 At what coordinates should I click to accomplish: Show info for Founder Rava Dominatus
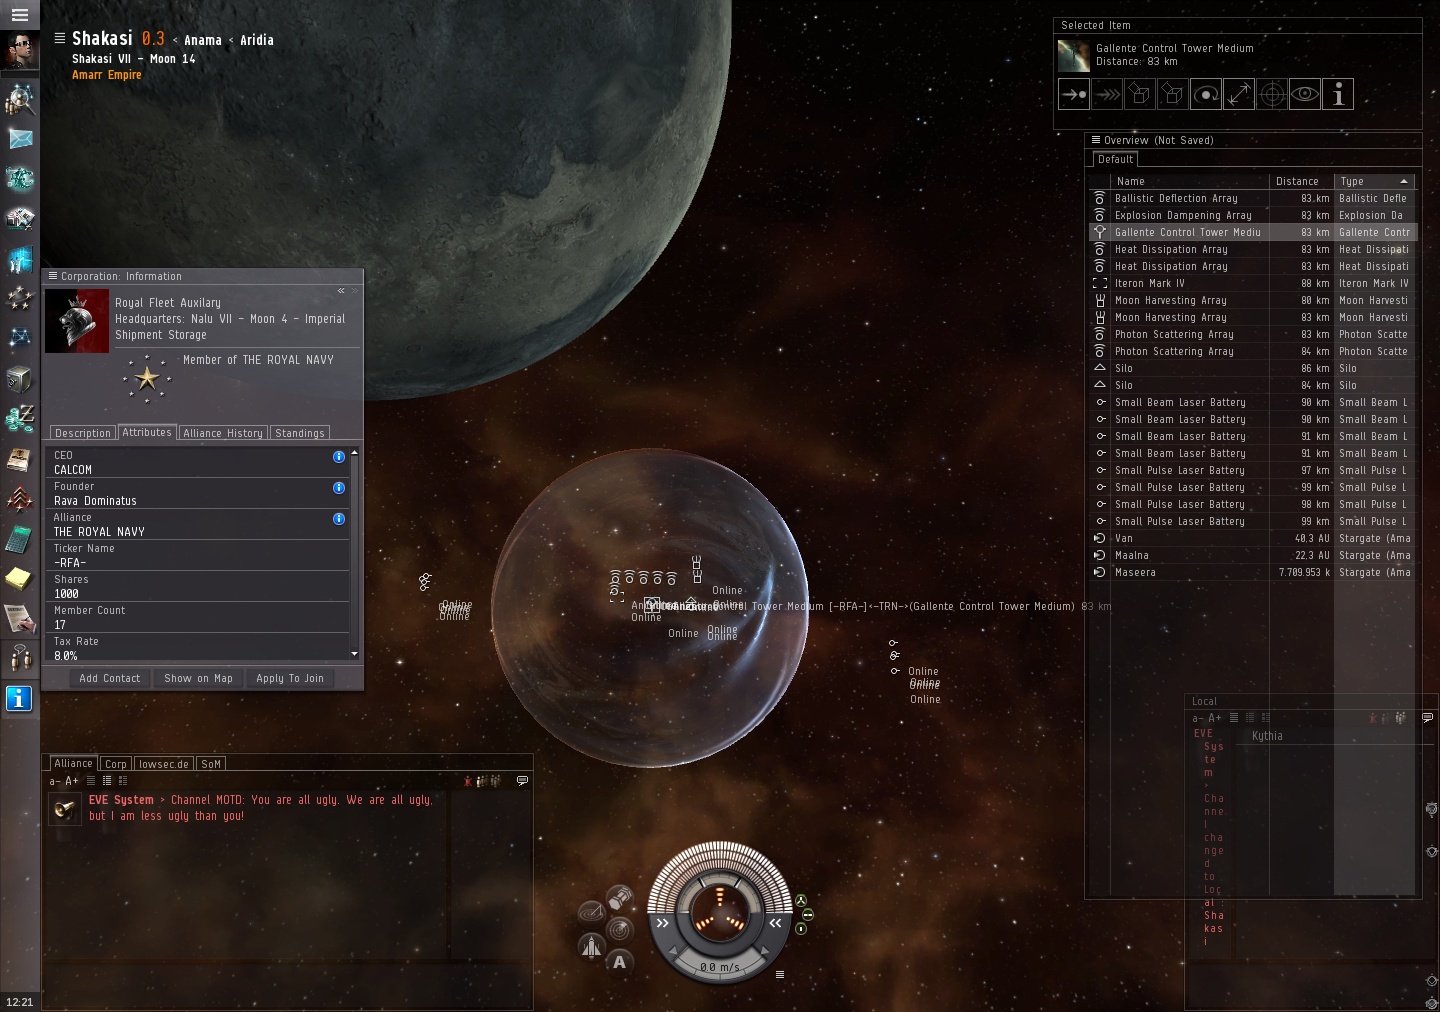(x=339, y=488)
